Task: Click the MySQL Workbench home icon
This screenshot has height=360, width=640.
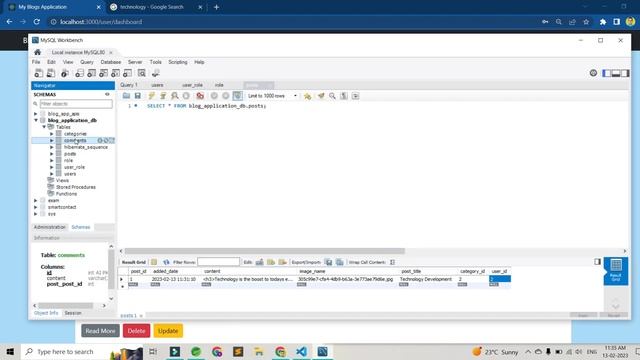Action: pyautogui.click(x=38, y=52)
